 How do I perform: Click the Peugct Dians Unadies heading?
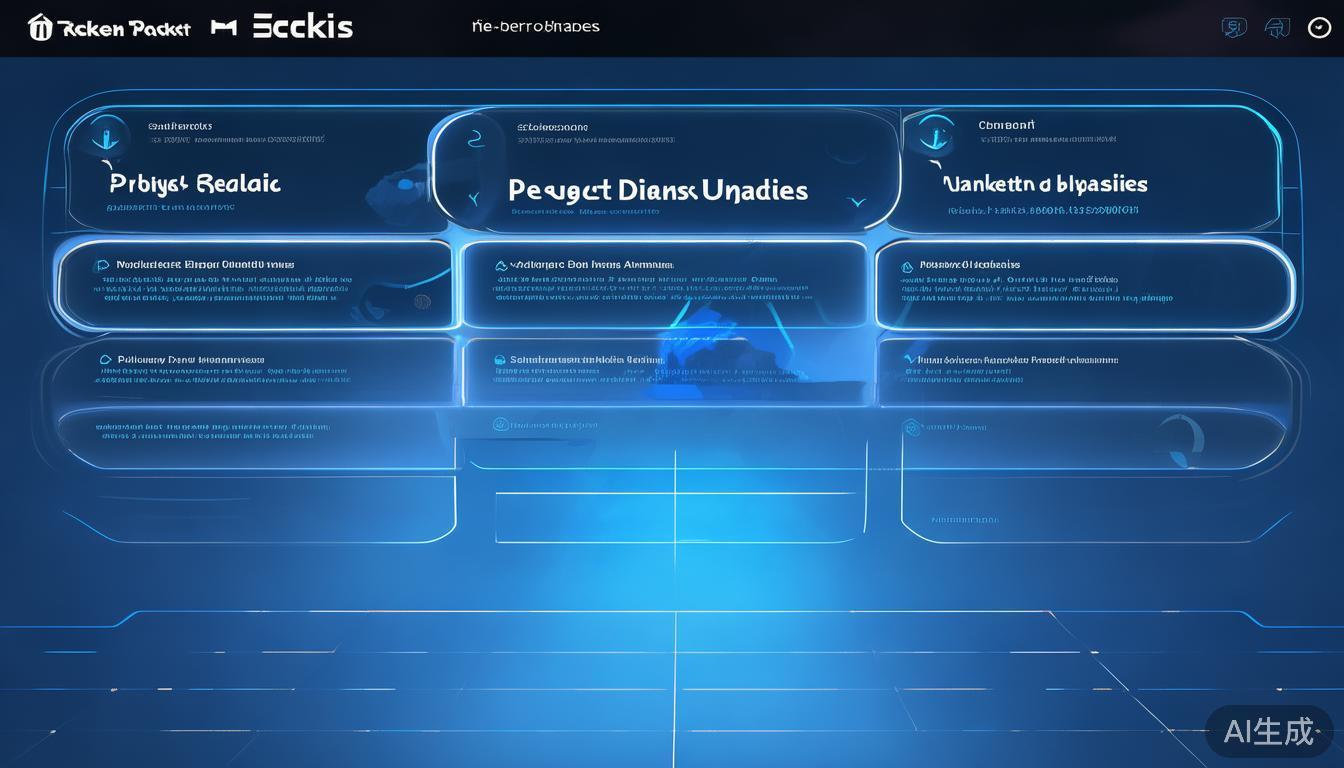pos(657,190)
